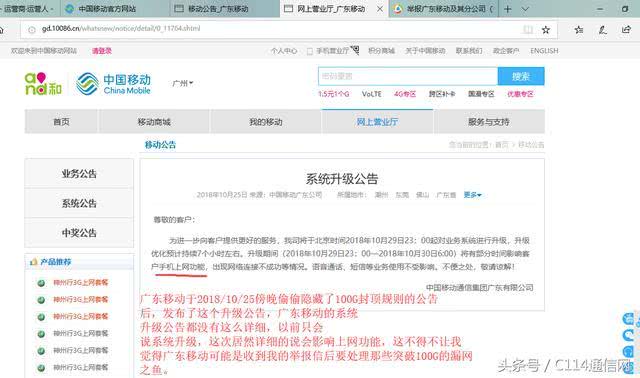Click the favorite star in address bar

(x=546, y=29)
